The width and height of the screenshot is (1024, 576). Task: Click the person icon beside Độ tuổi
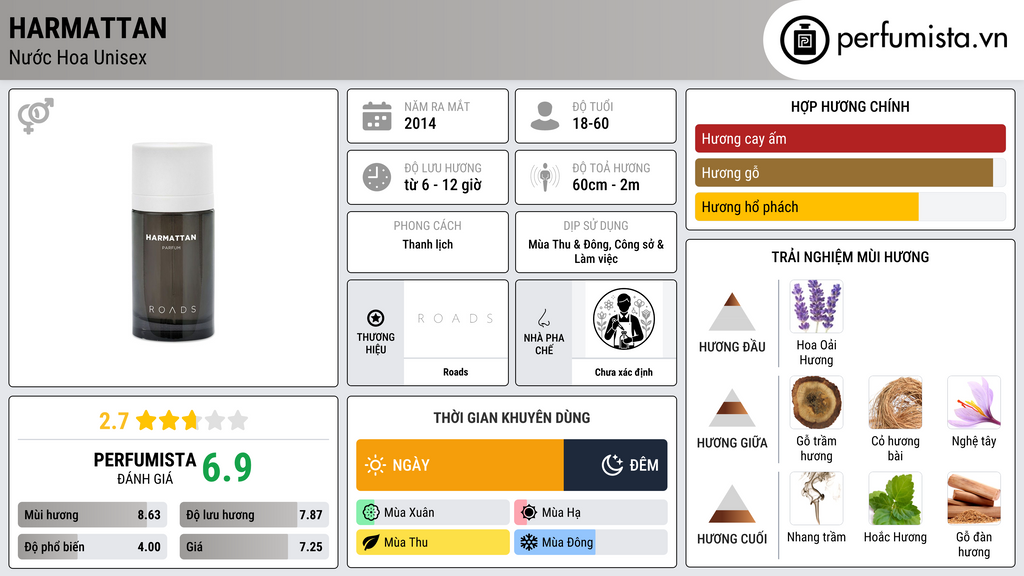[x=545, y=116]
